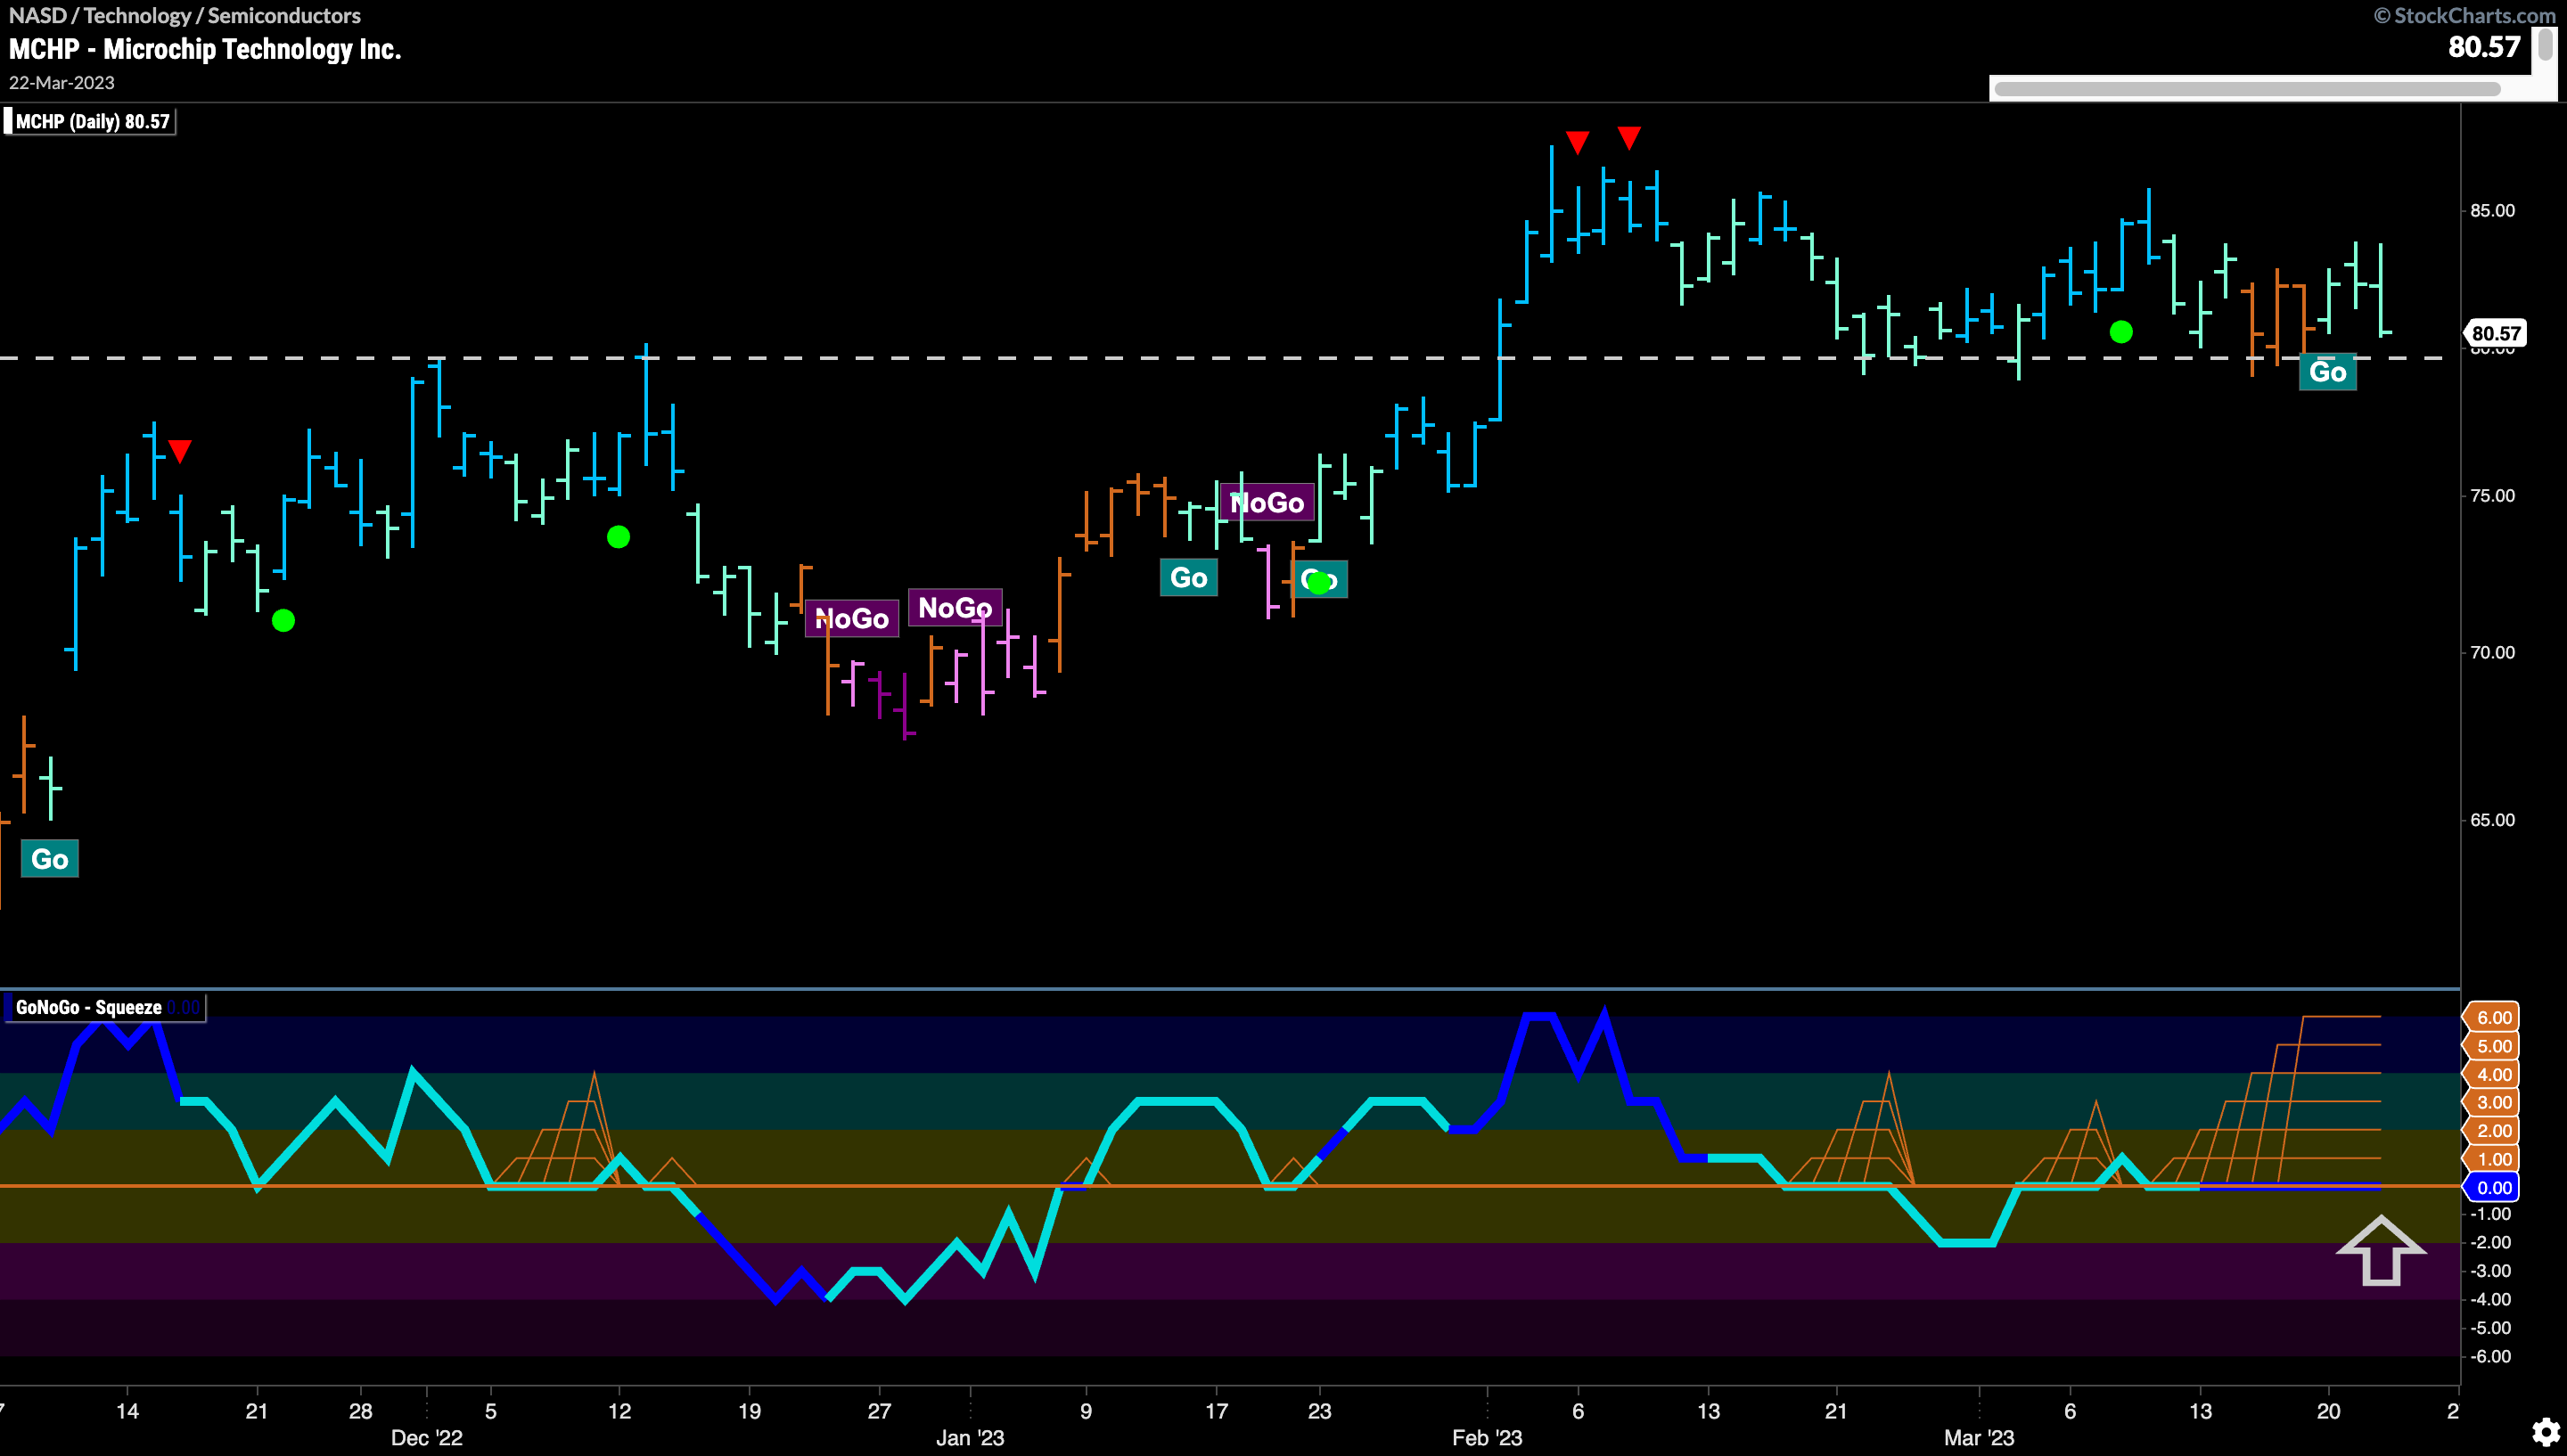Click the -3.00 oscillator axis label

[x=2491, y=1271]
